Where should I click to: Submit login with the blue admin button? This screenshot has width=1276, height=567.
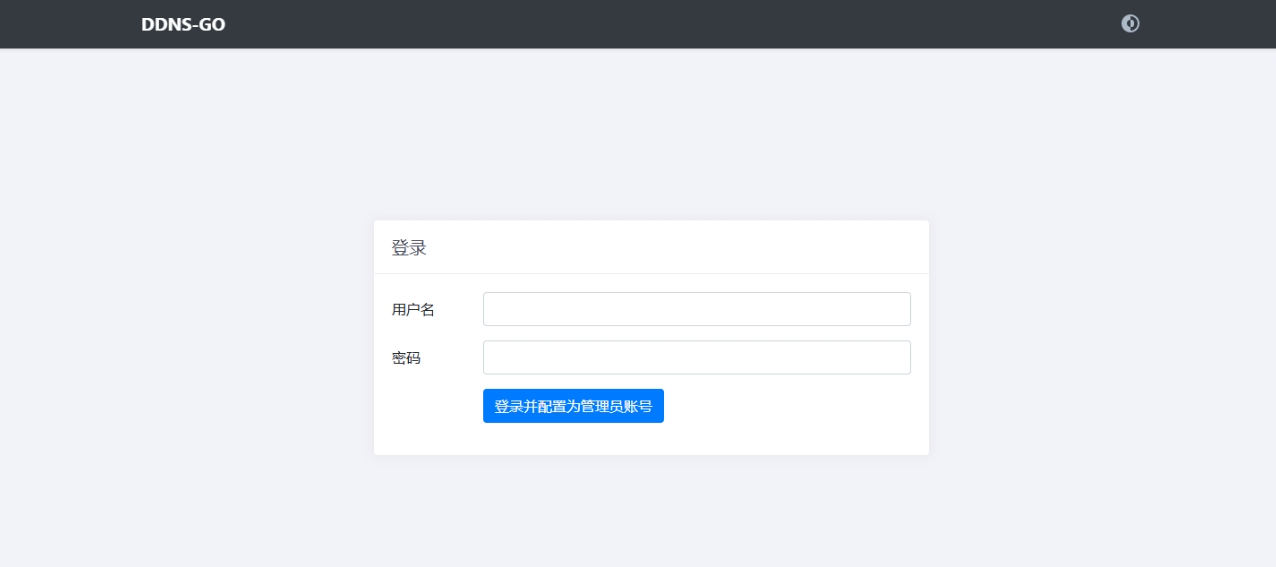pyautogui.click(x=573, y=406)
